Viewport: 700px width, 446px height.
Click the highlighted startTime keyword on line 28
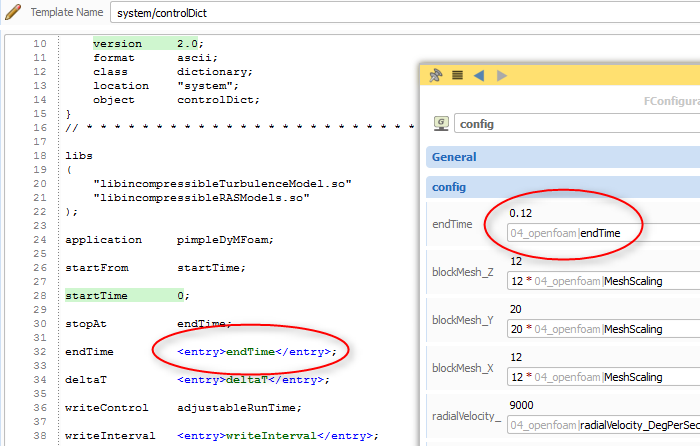tap(96, 296)
